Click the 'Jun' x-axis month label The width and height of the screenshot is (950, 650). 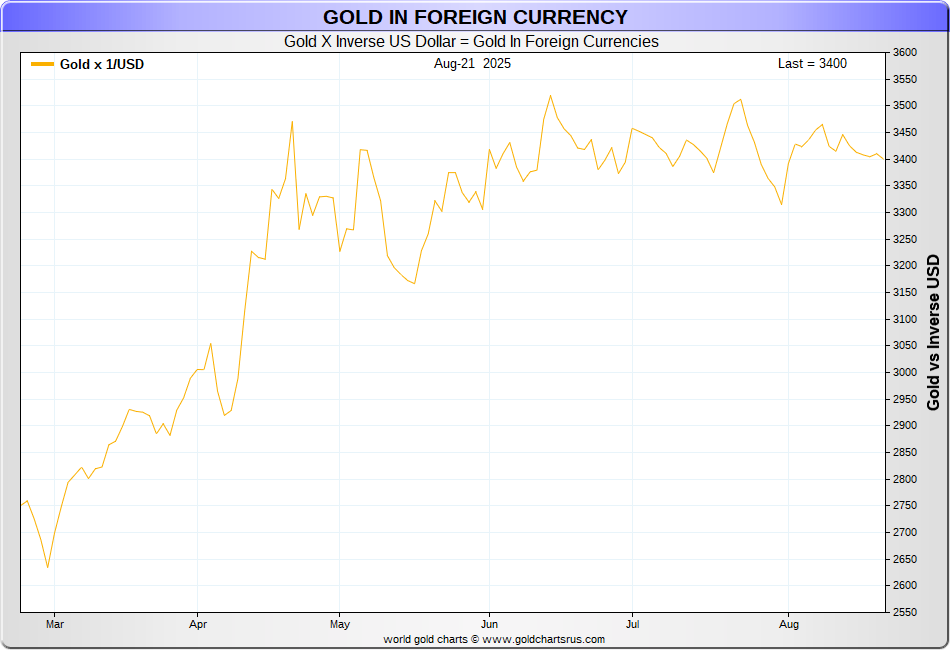[489, 624]
